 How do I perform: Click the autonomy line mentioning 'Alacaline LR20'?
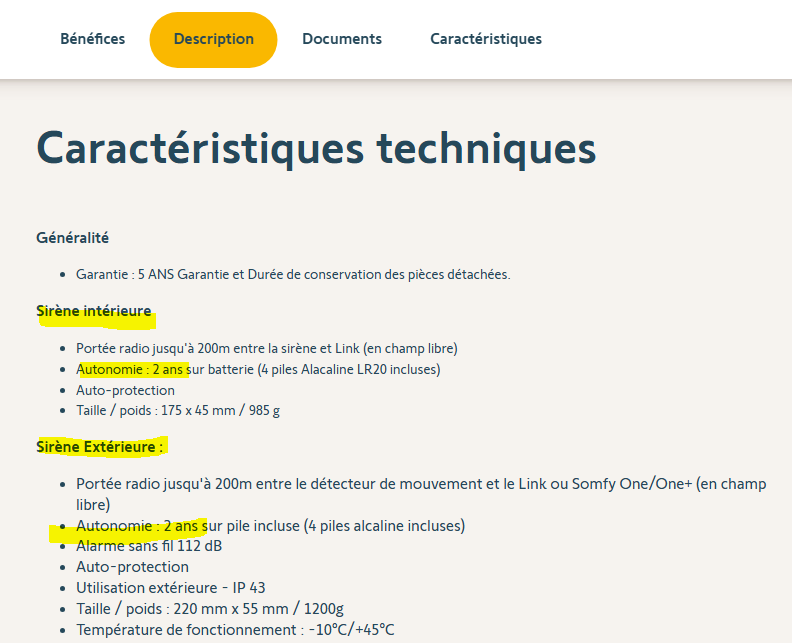coord(258,369)
